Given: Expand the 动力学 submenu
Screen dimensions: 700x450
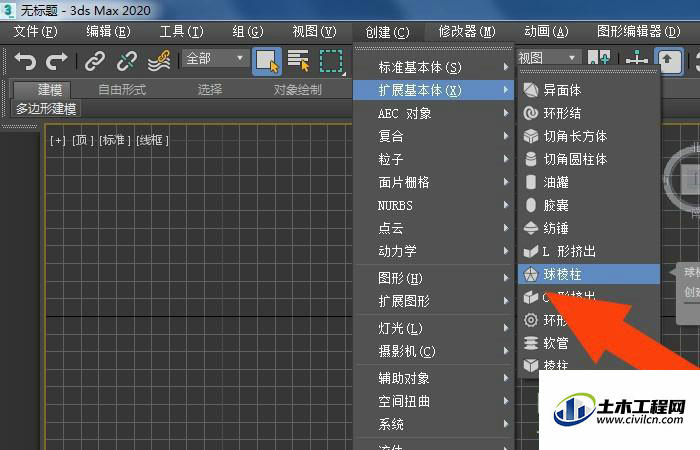Looking at the screenshot, I should pyautogui.click(x=433, y=251).
